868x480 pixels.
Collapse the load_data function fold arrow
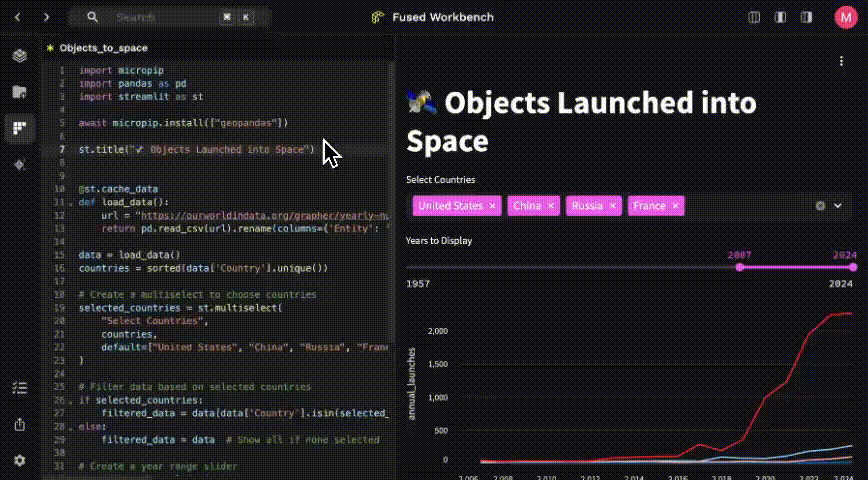71,203
